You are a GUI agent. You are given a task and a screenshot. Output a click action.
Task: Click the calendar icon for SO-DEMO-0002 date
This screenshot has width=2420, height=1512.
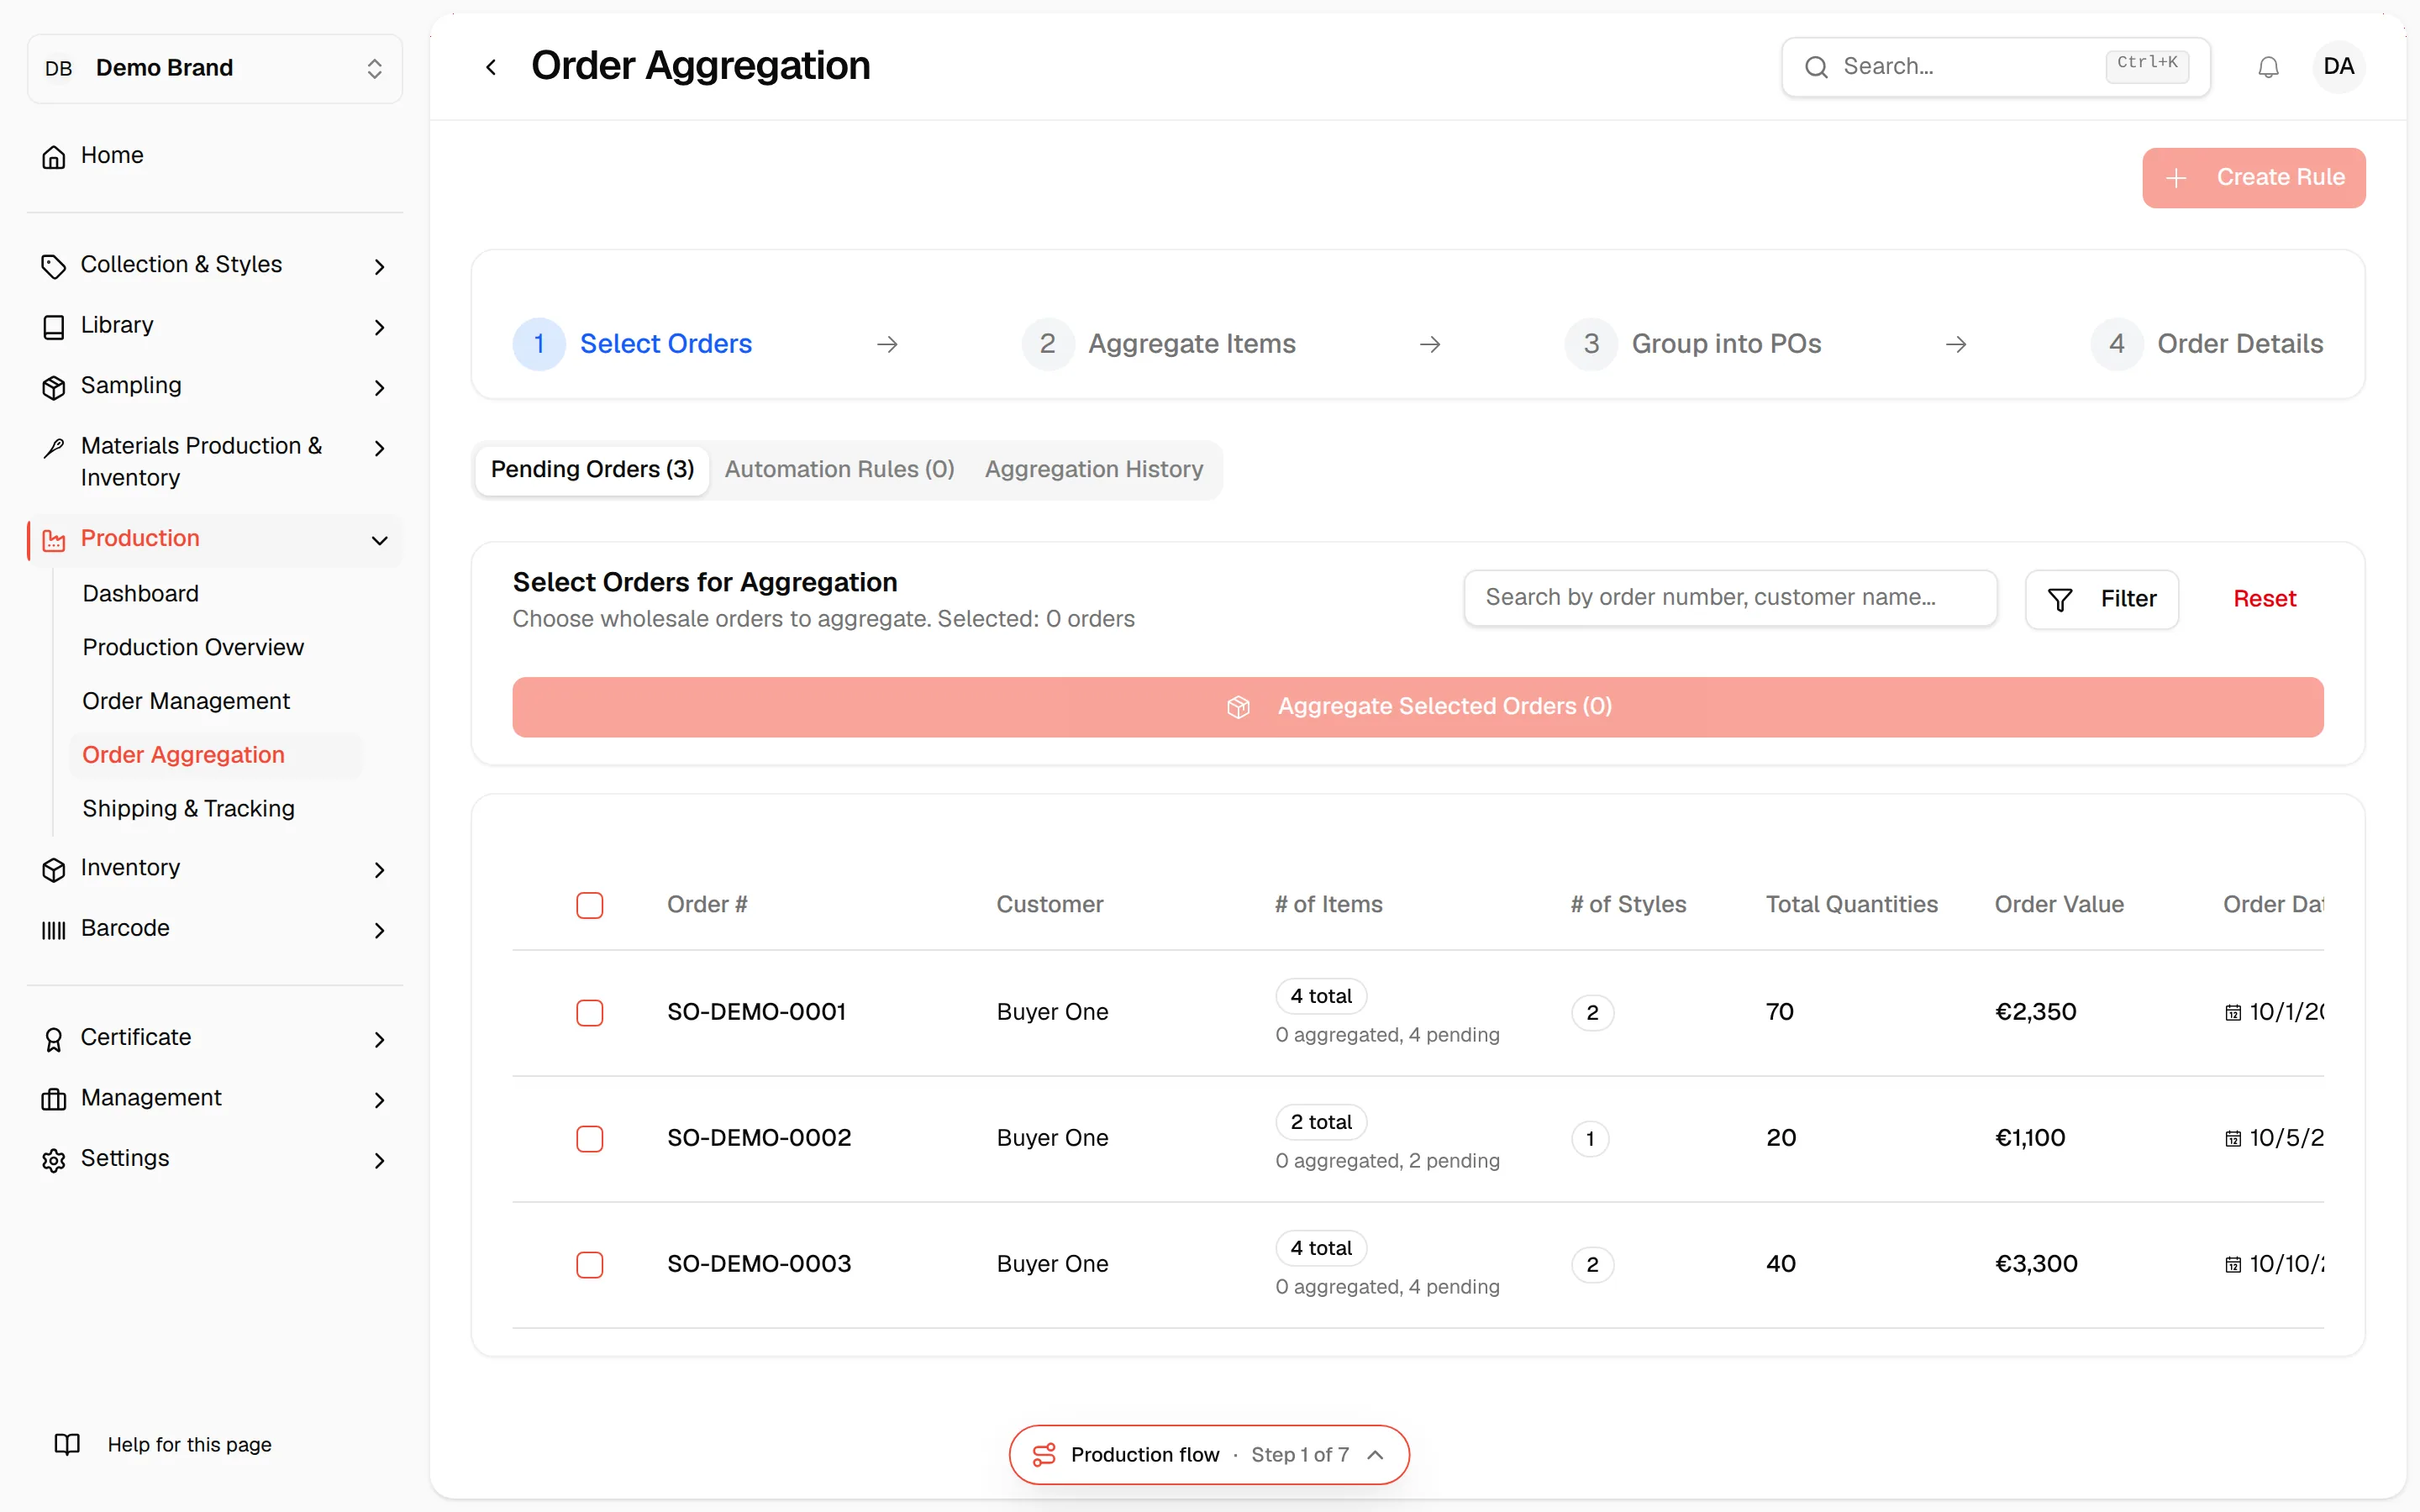(x=2232, y=1139)
